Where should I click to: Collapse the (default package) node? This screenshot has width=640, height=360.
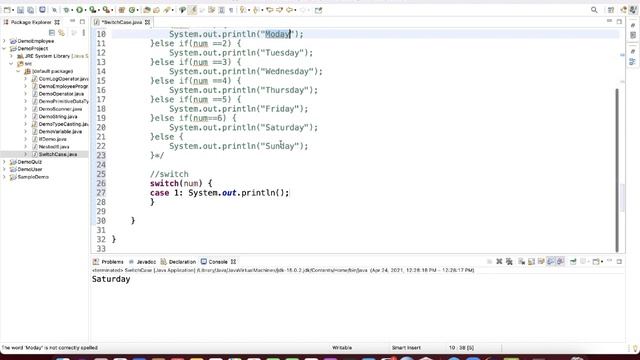(18, 71)
